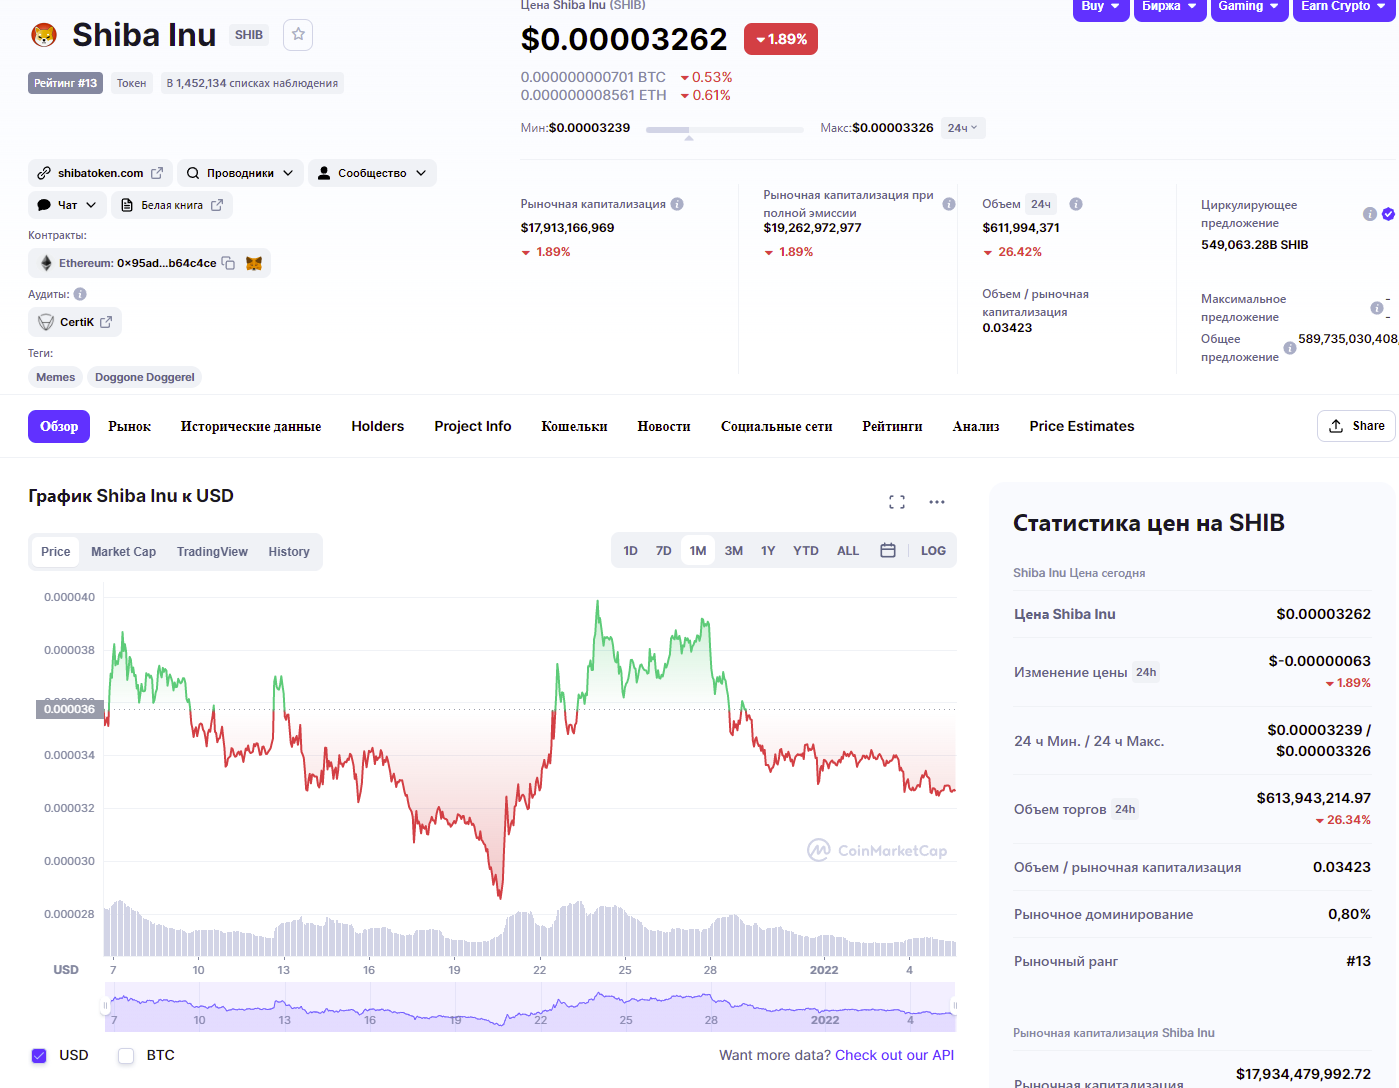Switch chart to Market Cap view
1399x1088 pixels.
(x=124, y=552)
